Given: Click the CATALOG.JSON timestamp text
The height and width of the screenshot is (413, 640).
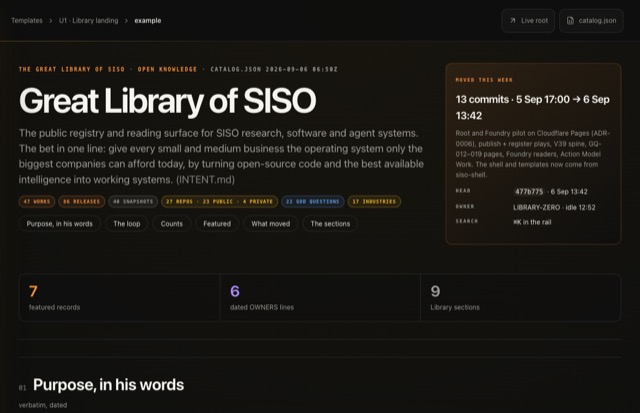Looking at the screenshot, I should pyautogui.click(x=274, y=69).
